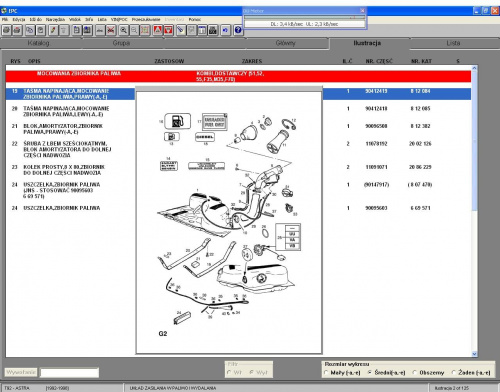The image size is (500, 392).
Task: Click the binoculars search icon
Action: [213, 30]
